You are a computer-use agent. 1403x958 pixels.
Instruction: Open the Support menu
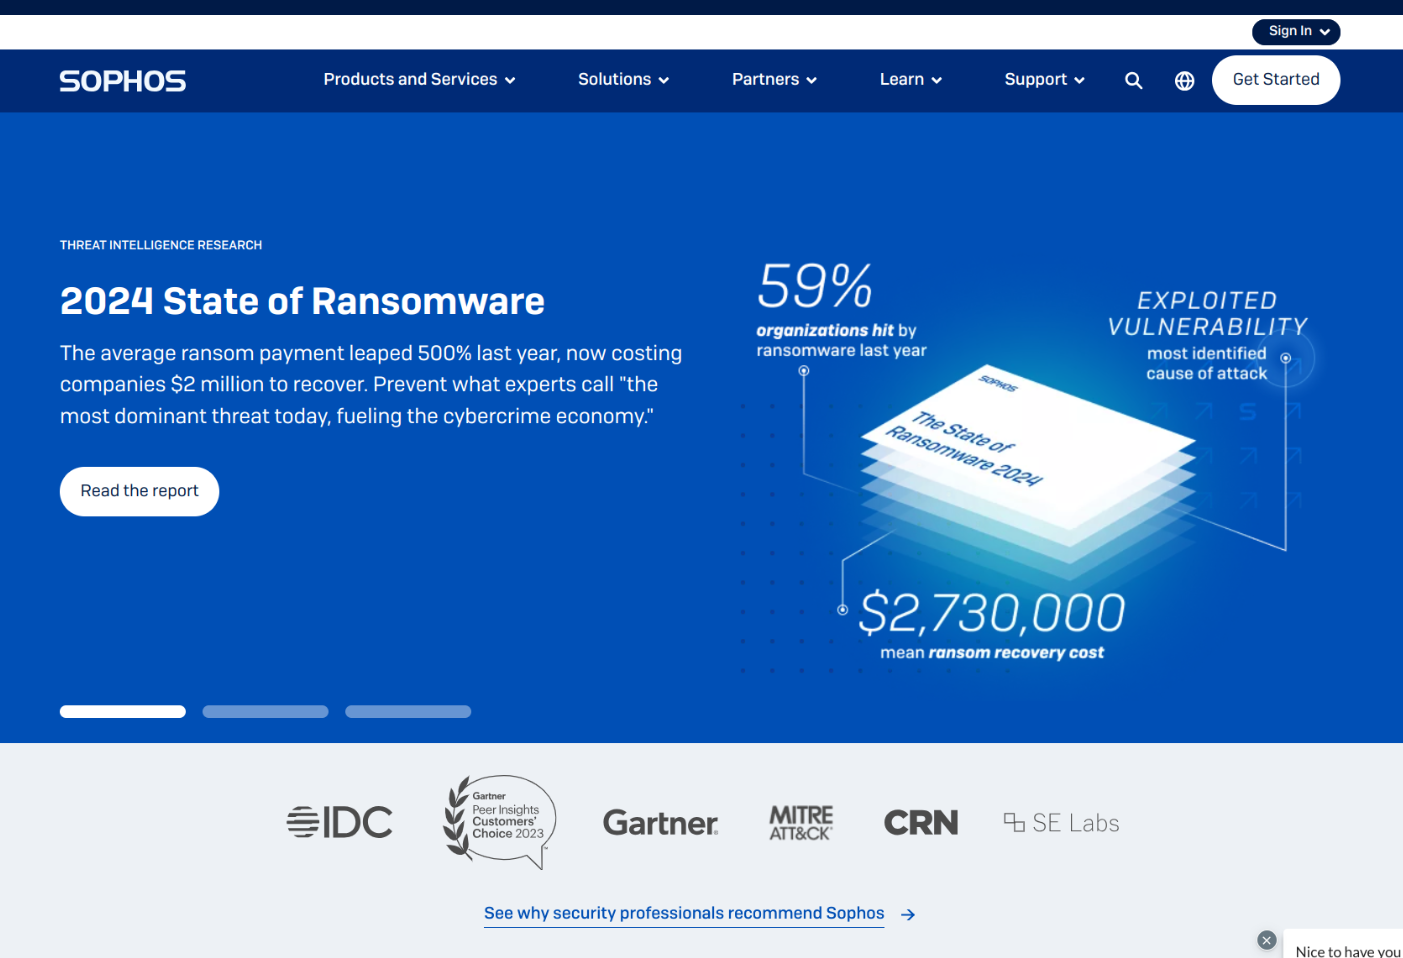coord(1044,80)
